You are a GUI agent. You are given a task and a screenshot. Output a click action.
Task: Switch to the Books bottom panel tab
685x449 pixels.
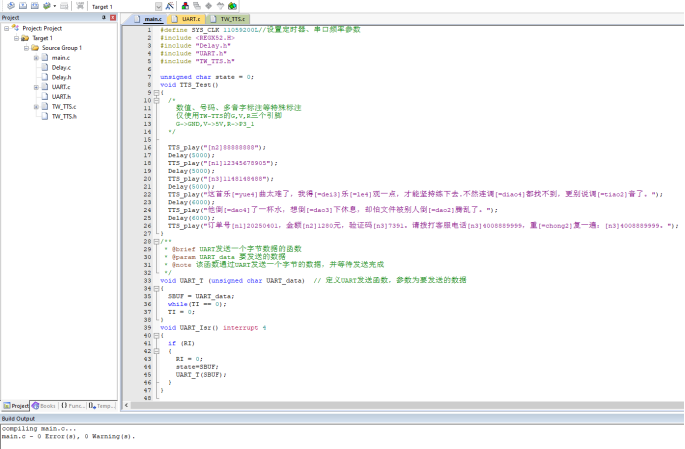click(44, 406)
